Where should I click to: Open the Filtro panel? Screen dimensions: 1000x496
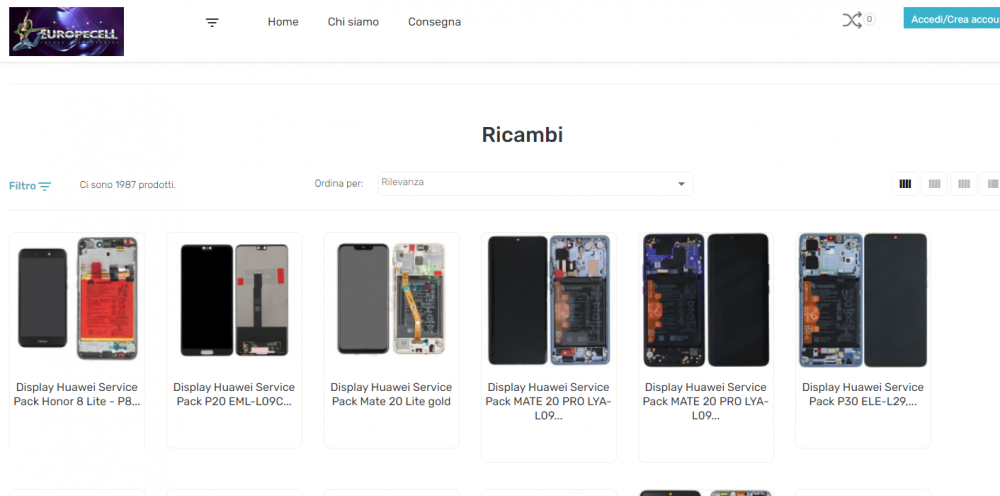pyautogui.click(x=30, y=186)
